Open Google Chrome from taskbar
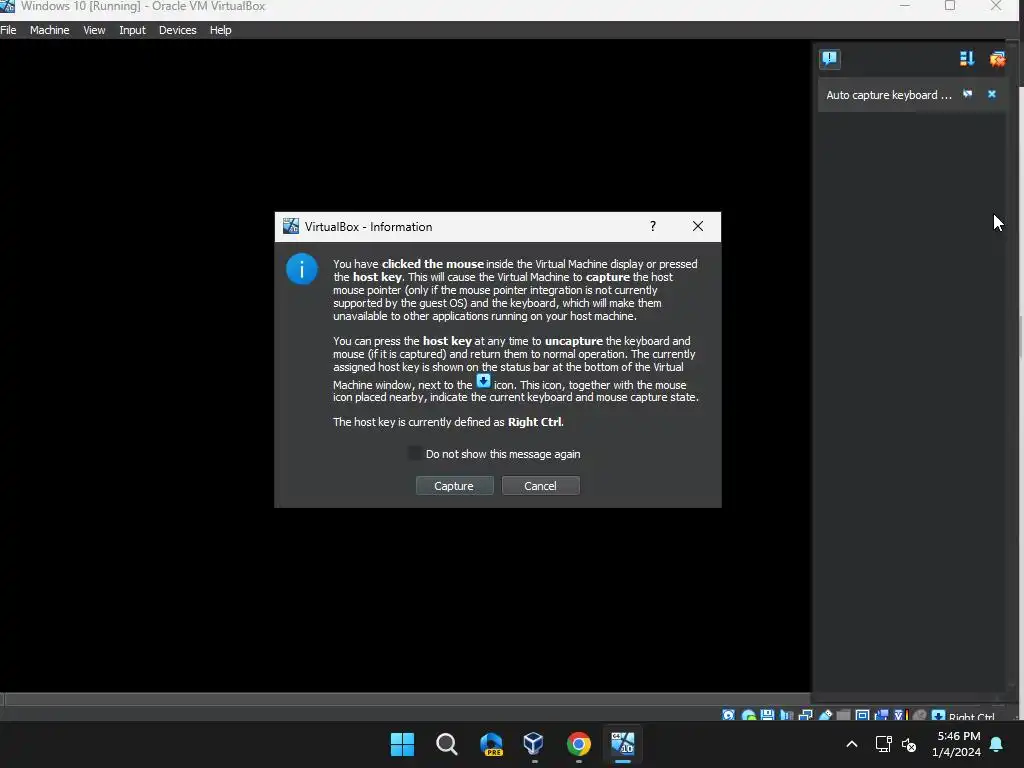 579,744
